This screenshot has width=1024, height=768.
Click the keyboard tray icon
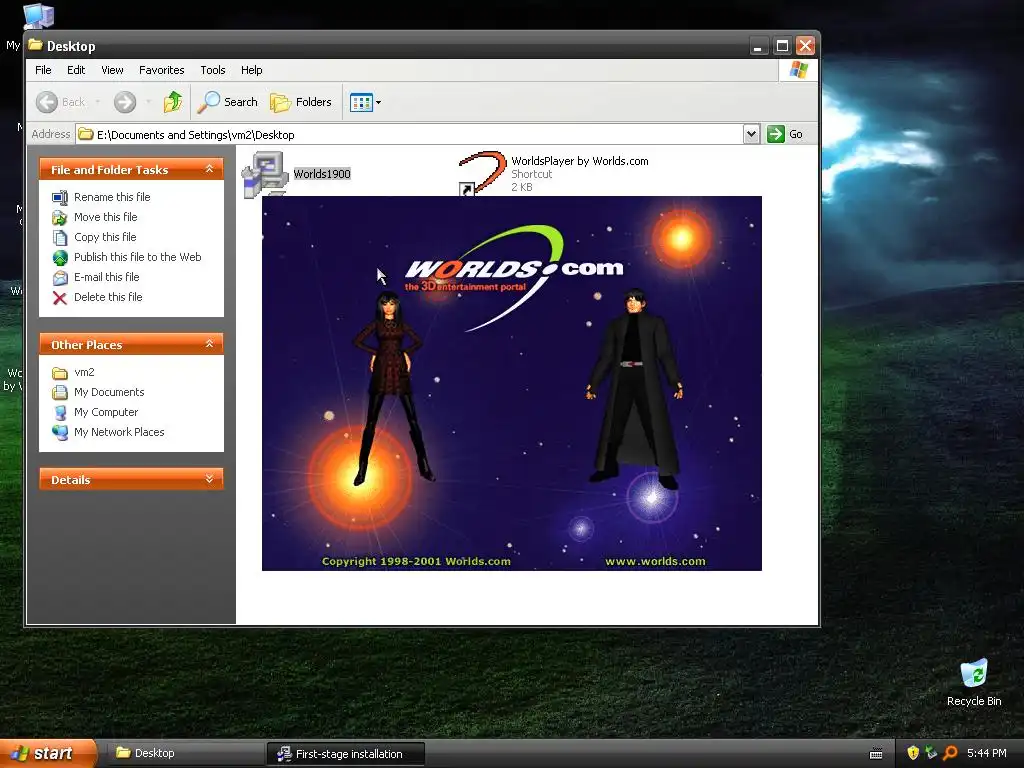[x=876, y=754]
